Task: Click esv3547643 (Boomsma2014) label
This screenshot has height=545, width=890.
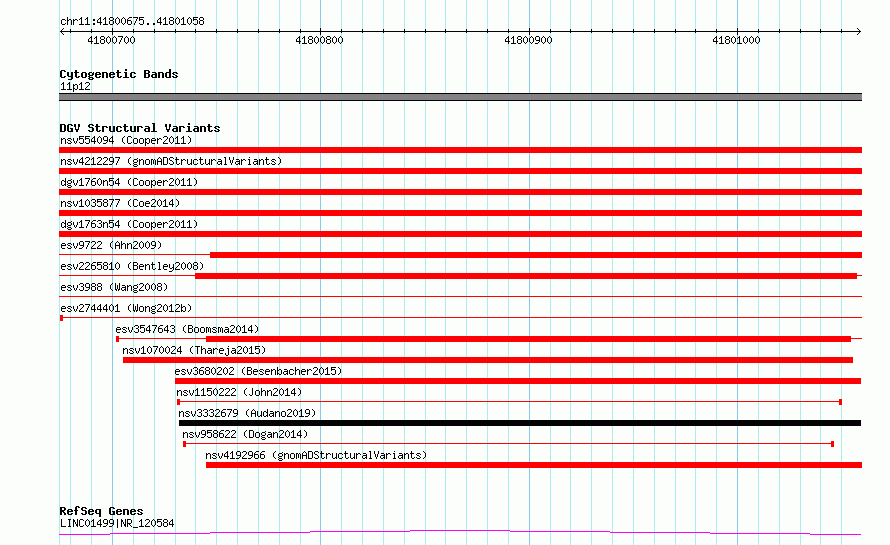Action: pos(187,329)
